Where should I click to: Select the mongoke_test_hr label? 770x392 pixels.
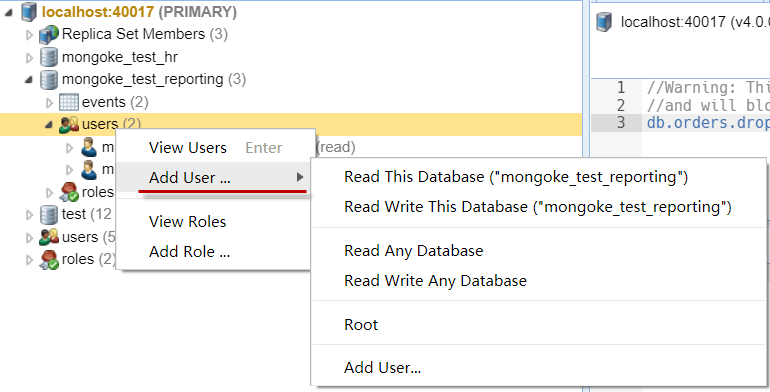(119, 57)
